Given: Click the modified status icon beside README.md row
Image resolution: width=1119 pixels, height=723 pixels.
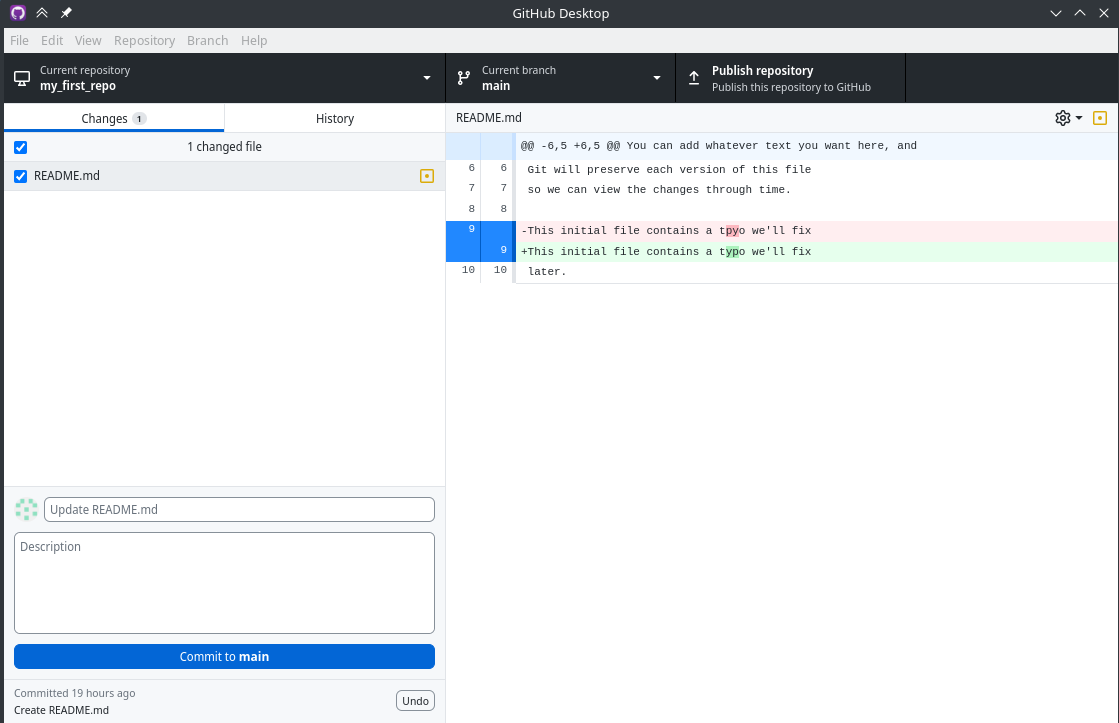Looking at the screenshot, I should pyautogui.click(x=427, y=176).
